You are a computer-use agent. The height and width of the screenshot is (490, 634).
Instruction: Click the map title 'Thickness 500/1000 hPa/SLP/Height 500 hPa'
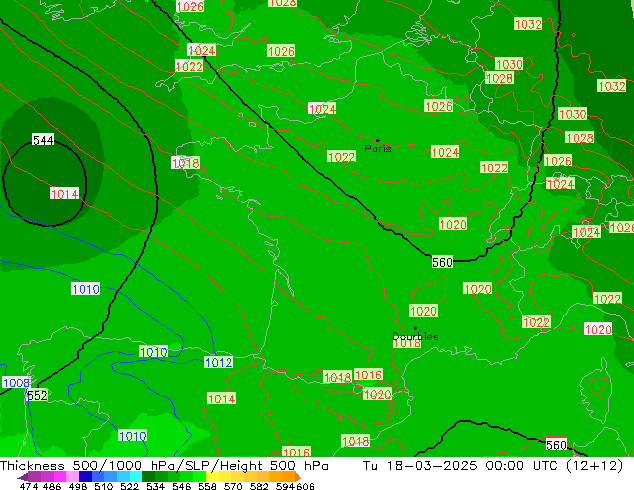(x=164, y=465)
